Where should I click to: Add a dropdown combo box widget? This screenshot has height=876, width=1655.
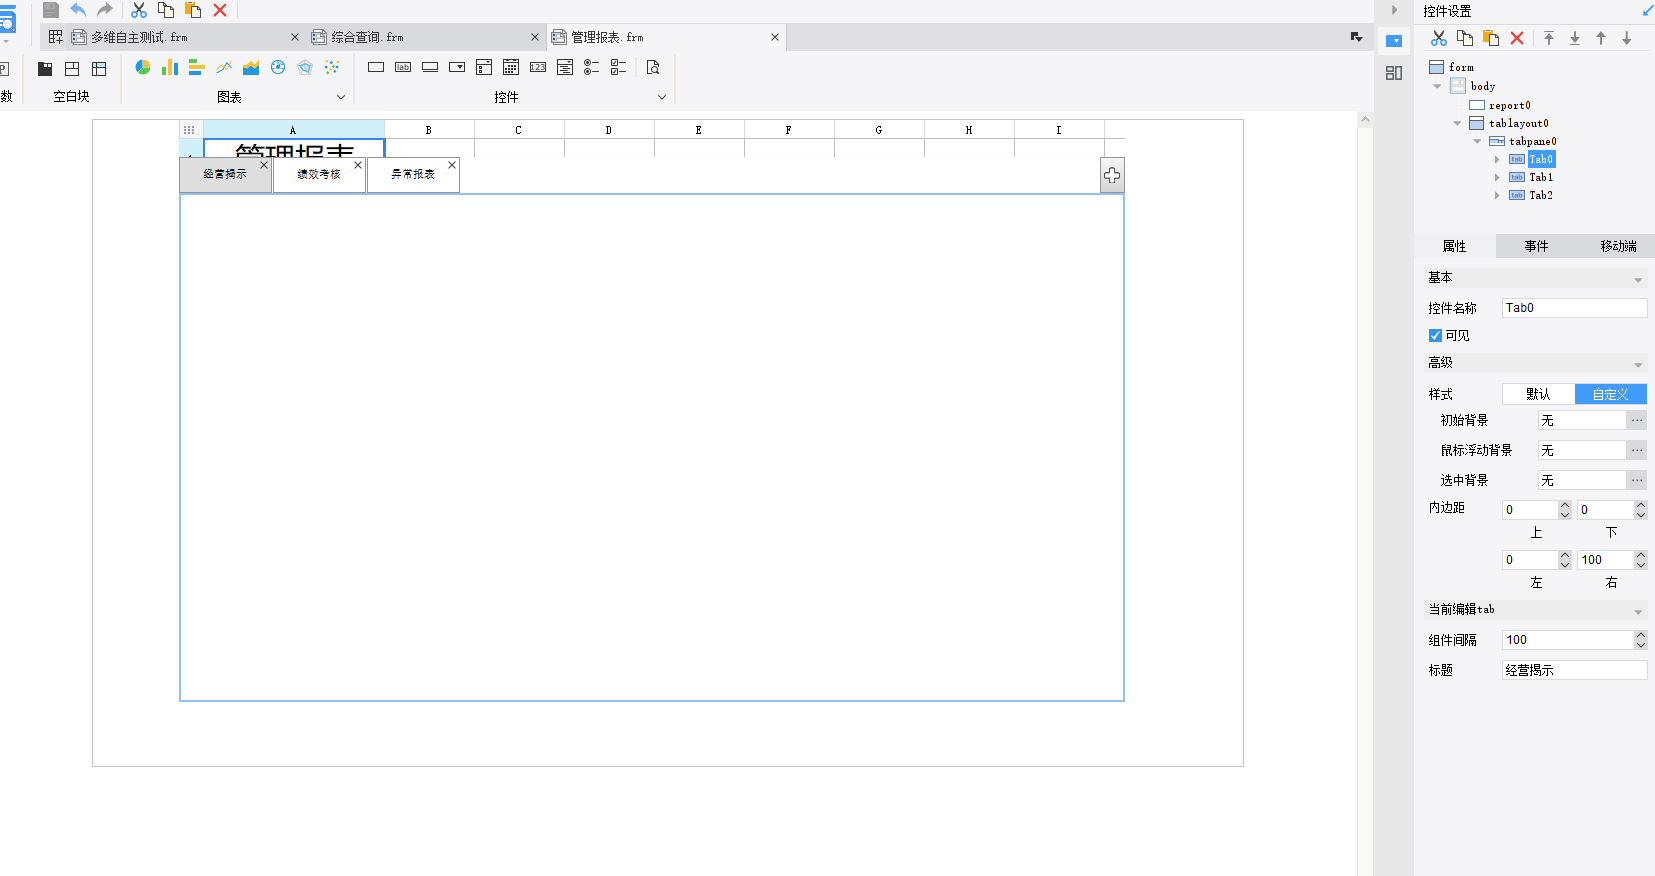(x=457, y=67)
